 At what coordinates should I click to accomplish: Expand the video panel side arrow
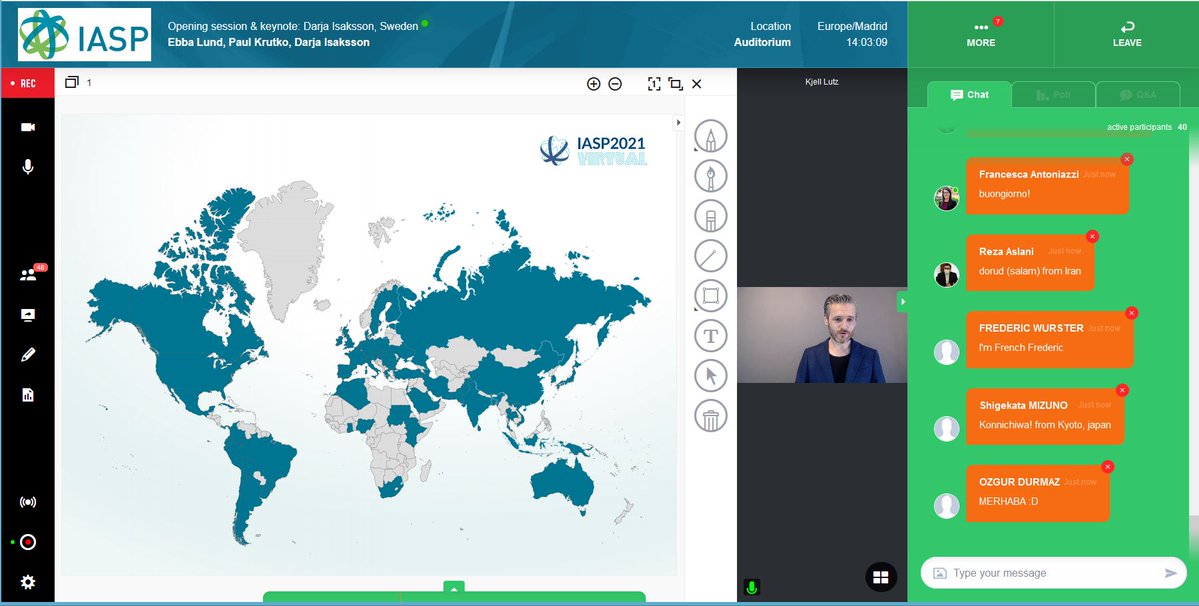[x=902, y=301]
